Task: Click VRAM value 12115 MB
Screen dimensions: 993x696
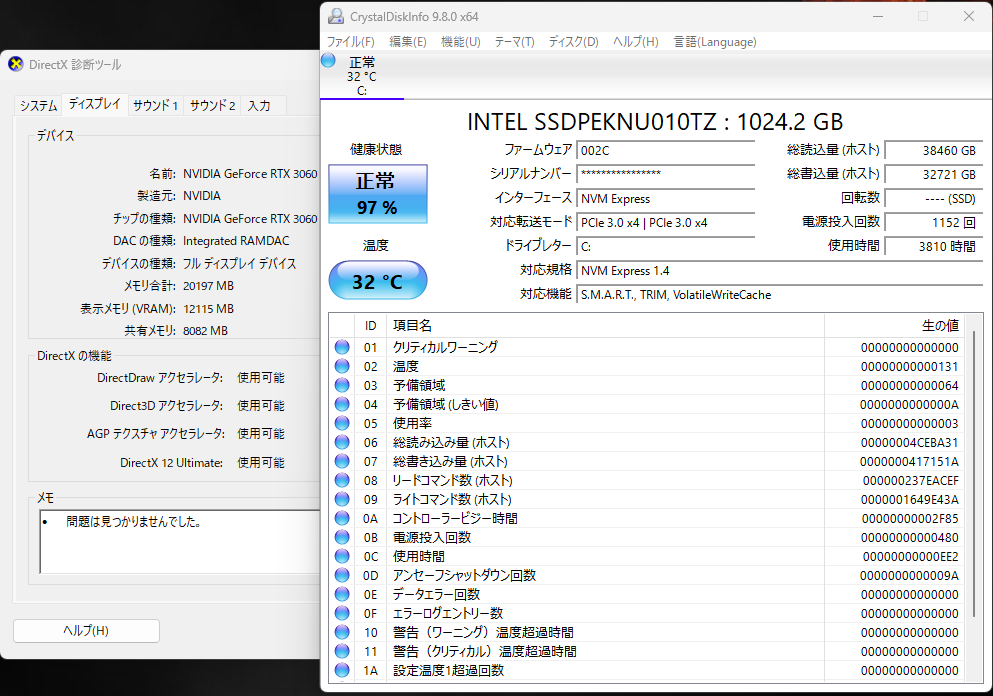Action: [208, 308]
